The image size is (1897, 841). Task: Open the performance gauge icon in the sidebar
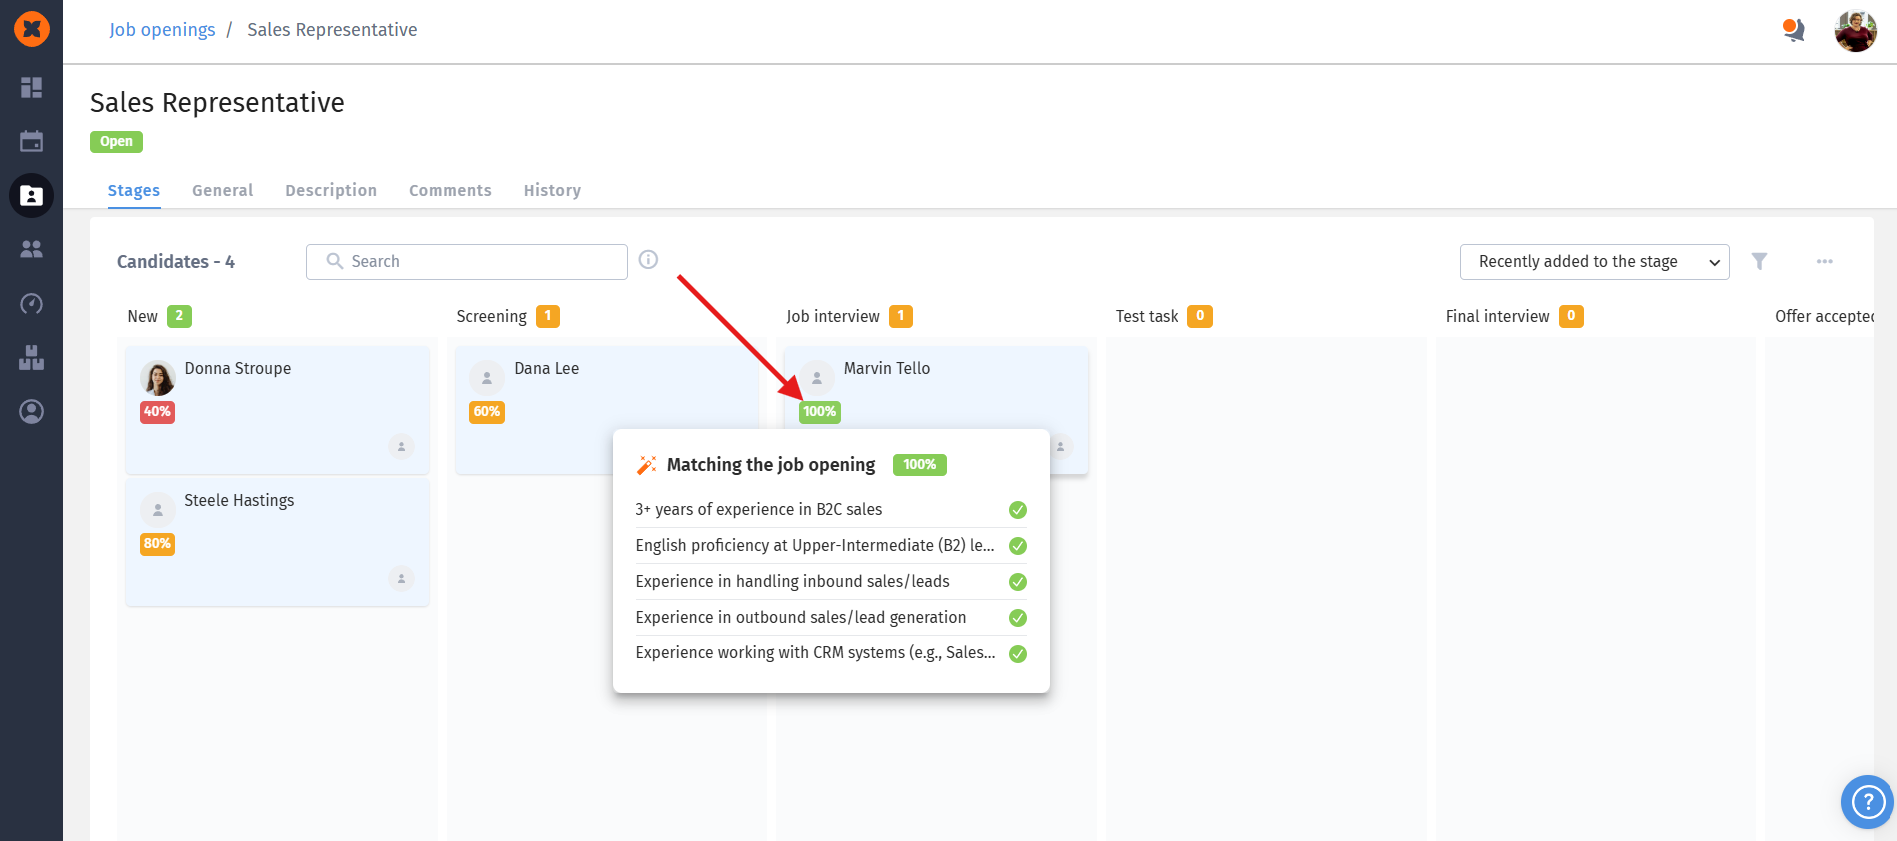(x=32, y=303)
